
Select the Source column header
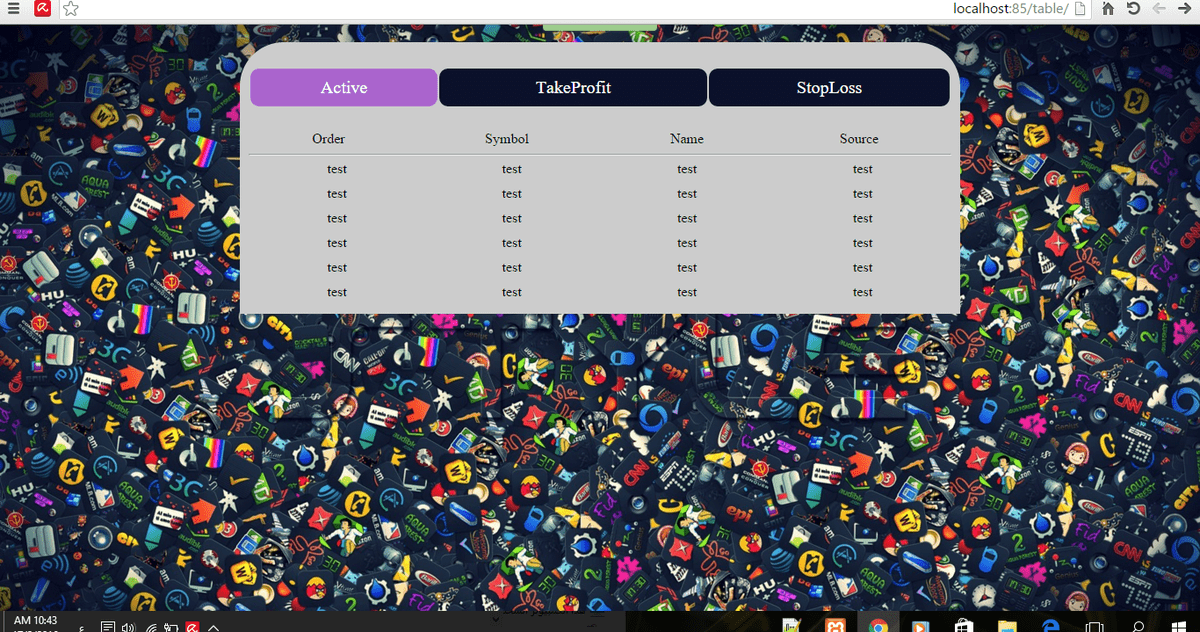coord(859,139)
